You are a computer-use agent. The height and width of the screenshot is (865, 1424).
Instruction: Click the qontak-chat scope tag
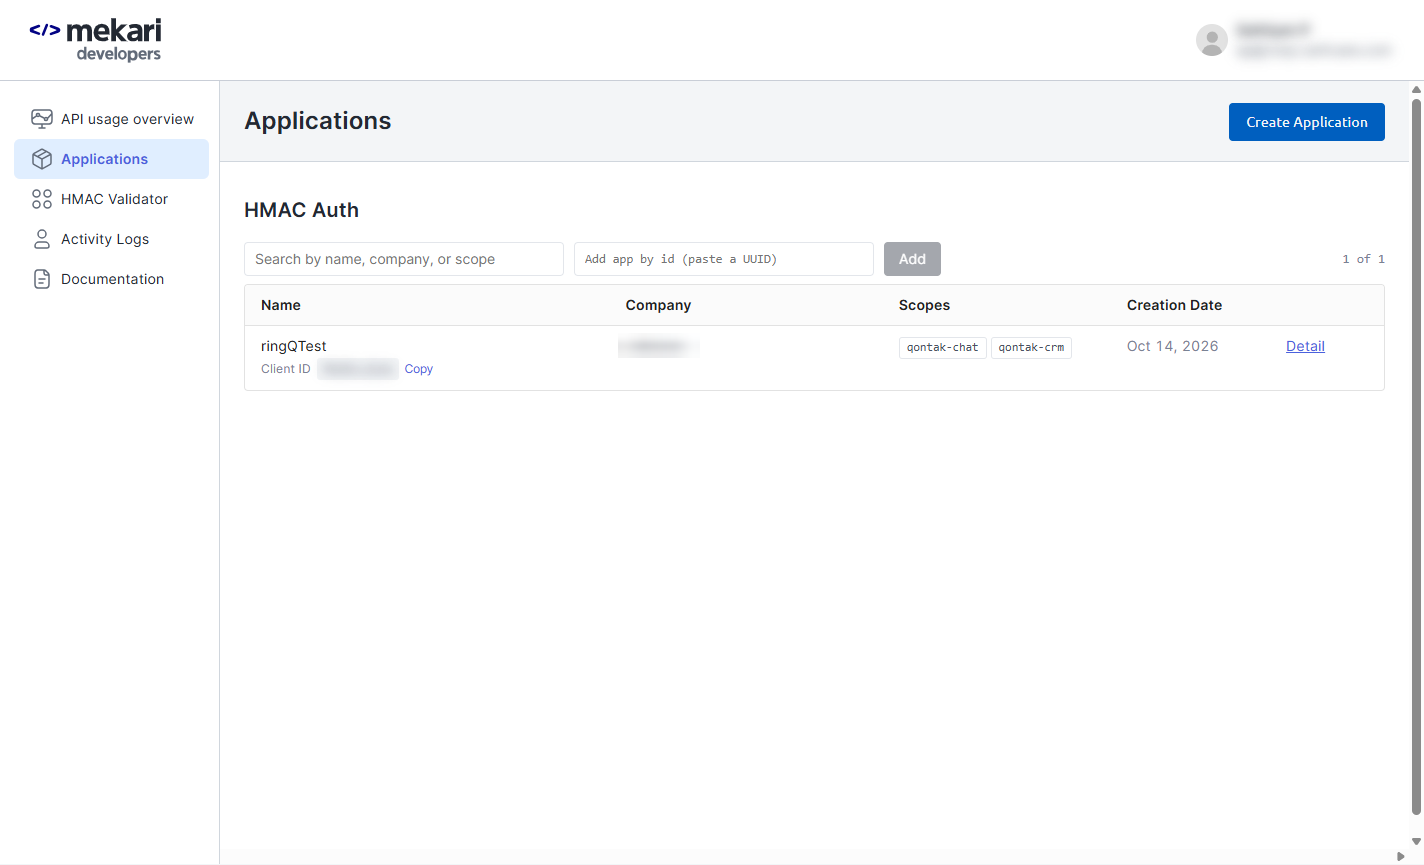pyautogui.click(x=943, y=347)
